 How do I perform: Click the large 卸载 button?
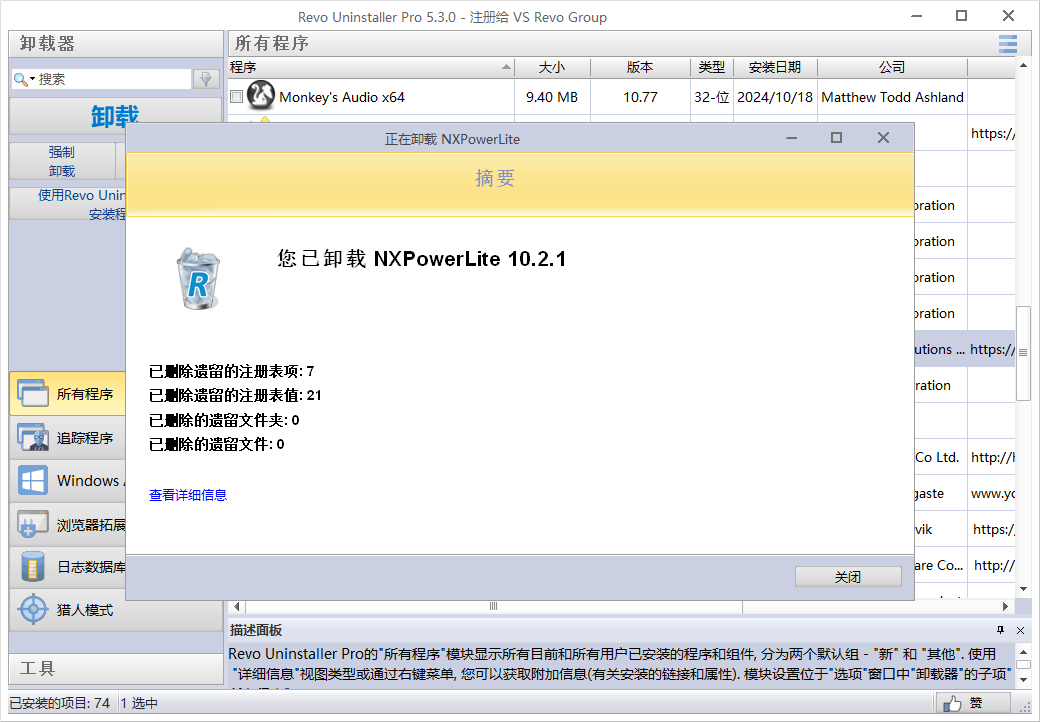114,116
